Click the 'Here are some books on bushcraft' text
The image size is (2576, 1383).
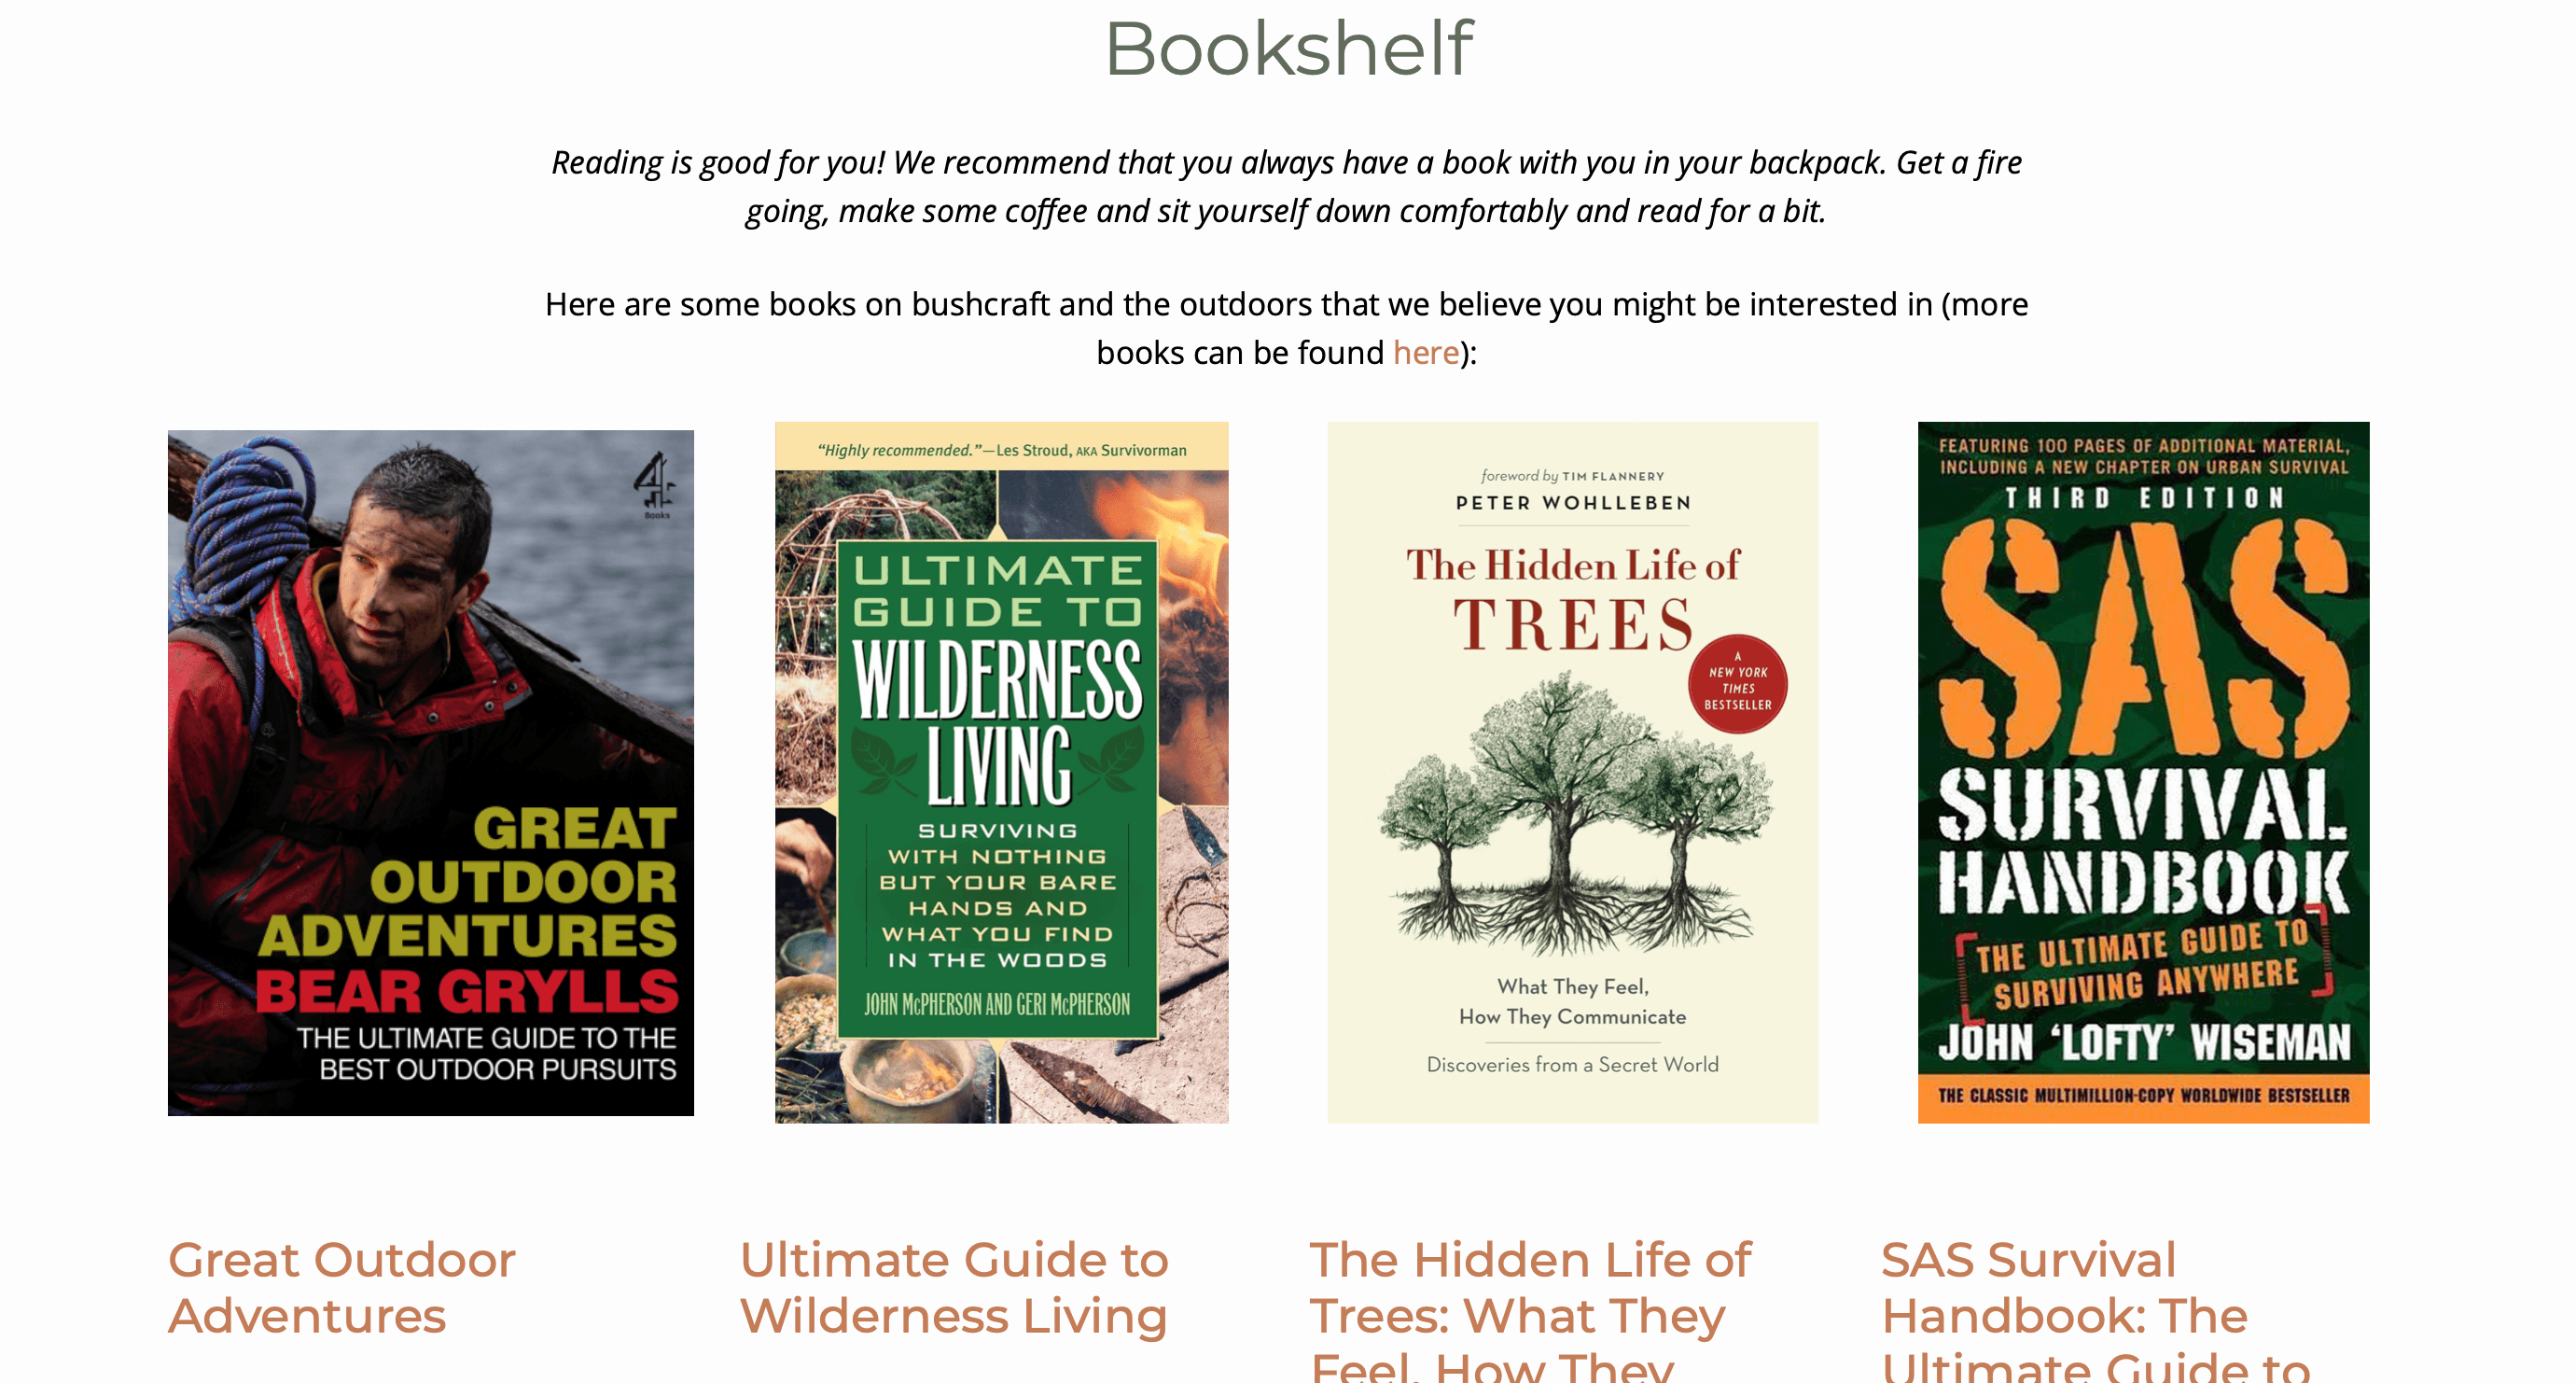pos(1287,328)
